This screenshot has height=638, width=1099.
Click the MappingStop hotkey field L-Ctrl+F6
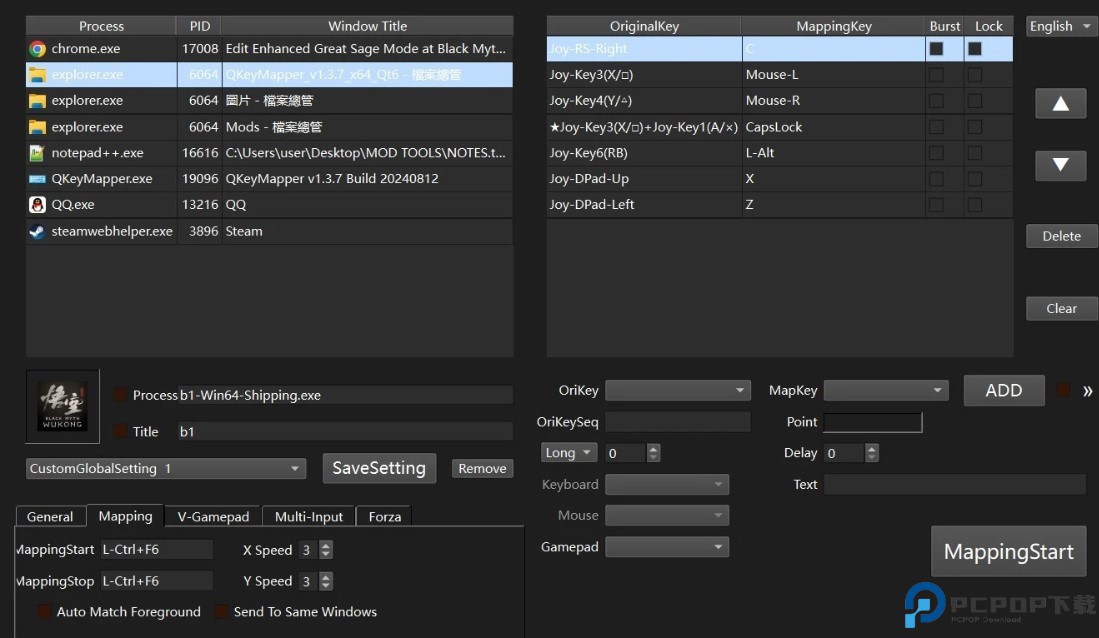pyautogui.click(x=156, y=581)
